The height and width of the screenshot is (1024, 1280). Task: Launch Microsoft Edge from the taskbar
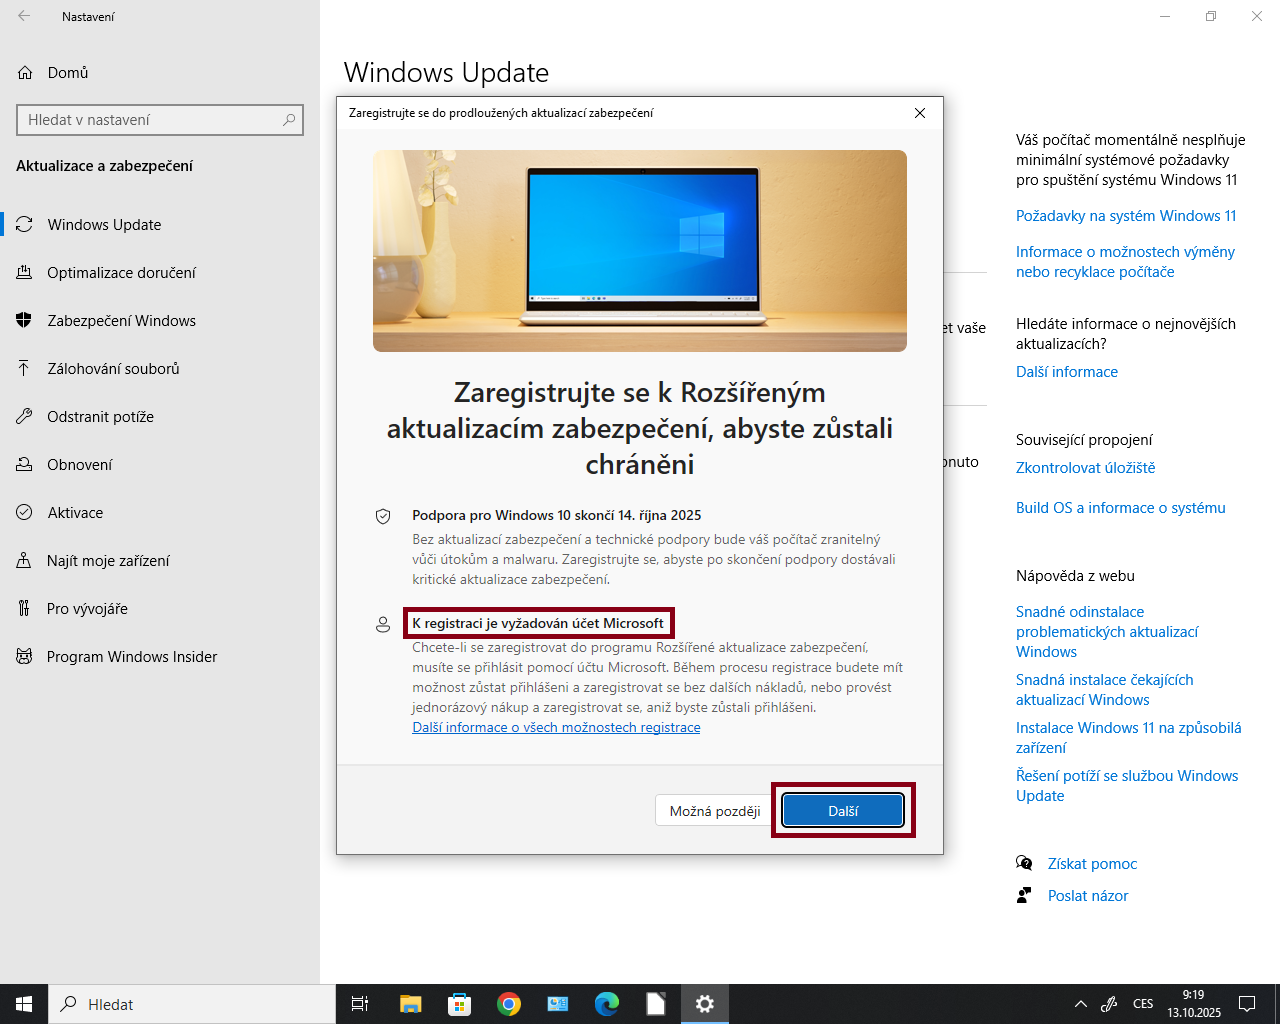607,1004
